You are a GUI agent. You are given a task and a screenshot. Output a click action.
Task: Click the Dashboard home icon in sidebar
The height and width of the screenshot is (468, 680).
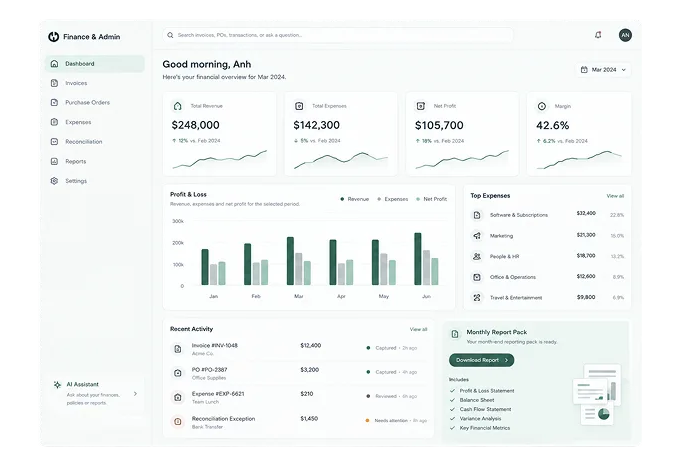point(54,64)
